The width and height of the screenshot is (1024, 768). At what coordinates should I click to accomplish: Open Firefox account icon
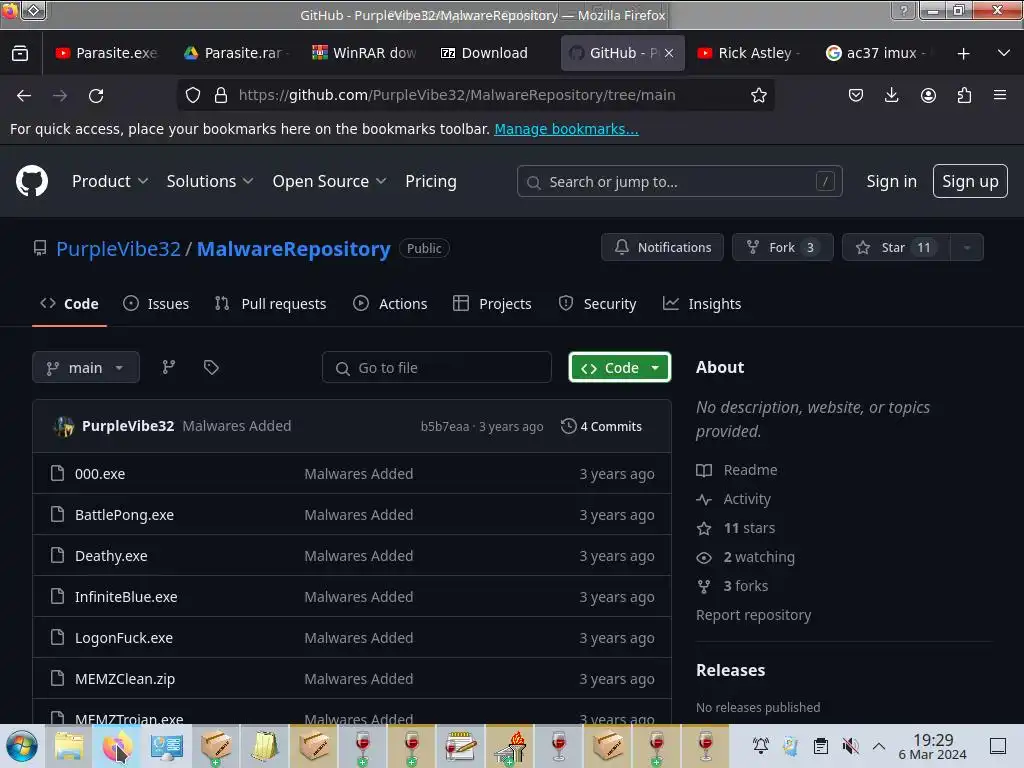tap(928, 95)
